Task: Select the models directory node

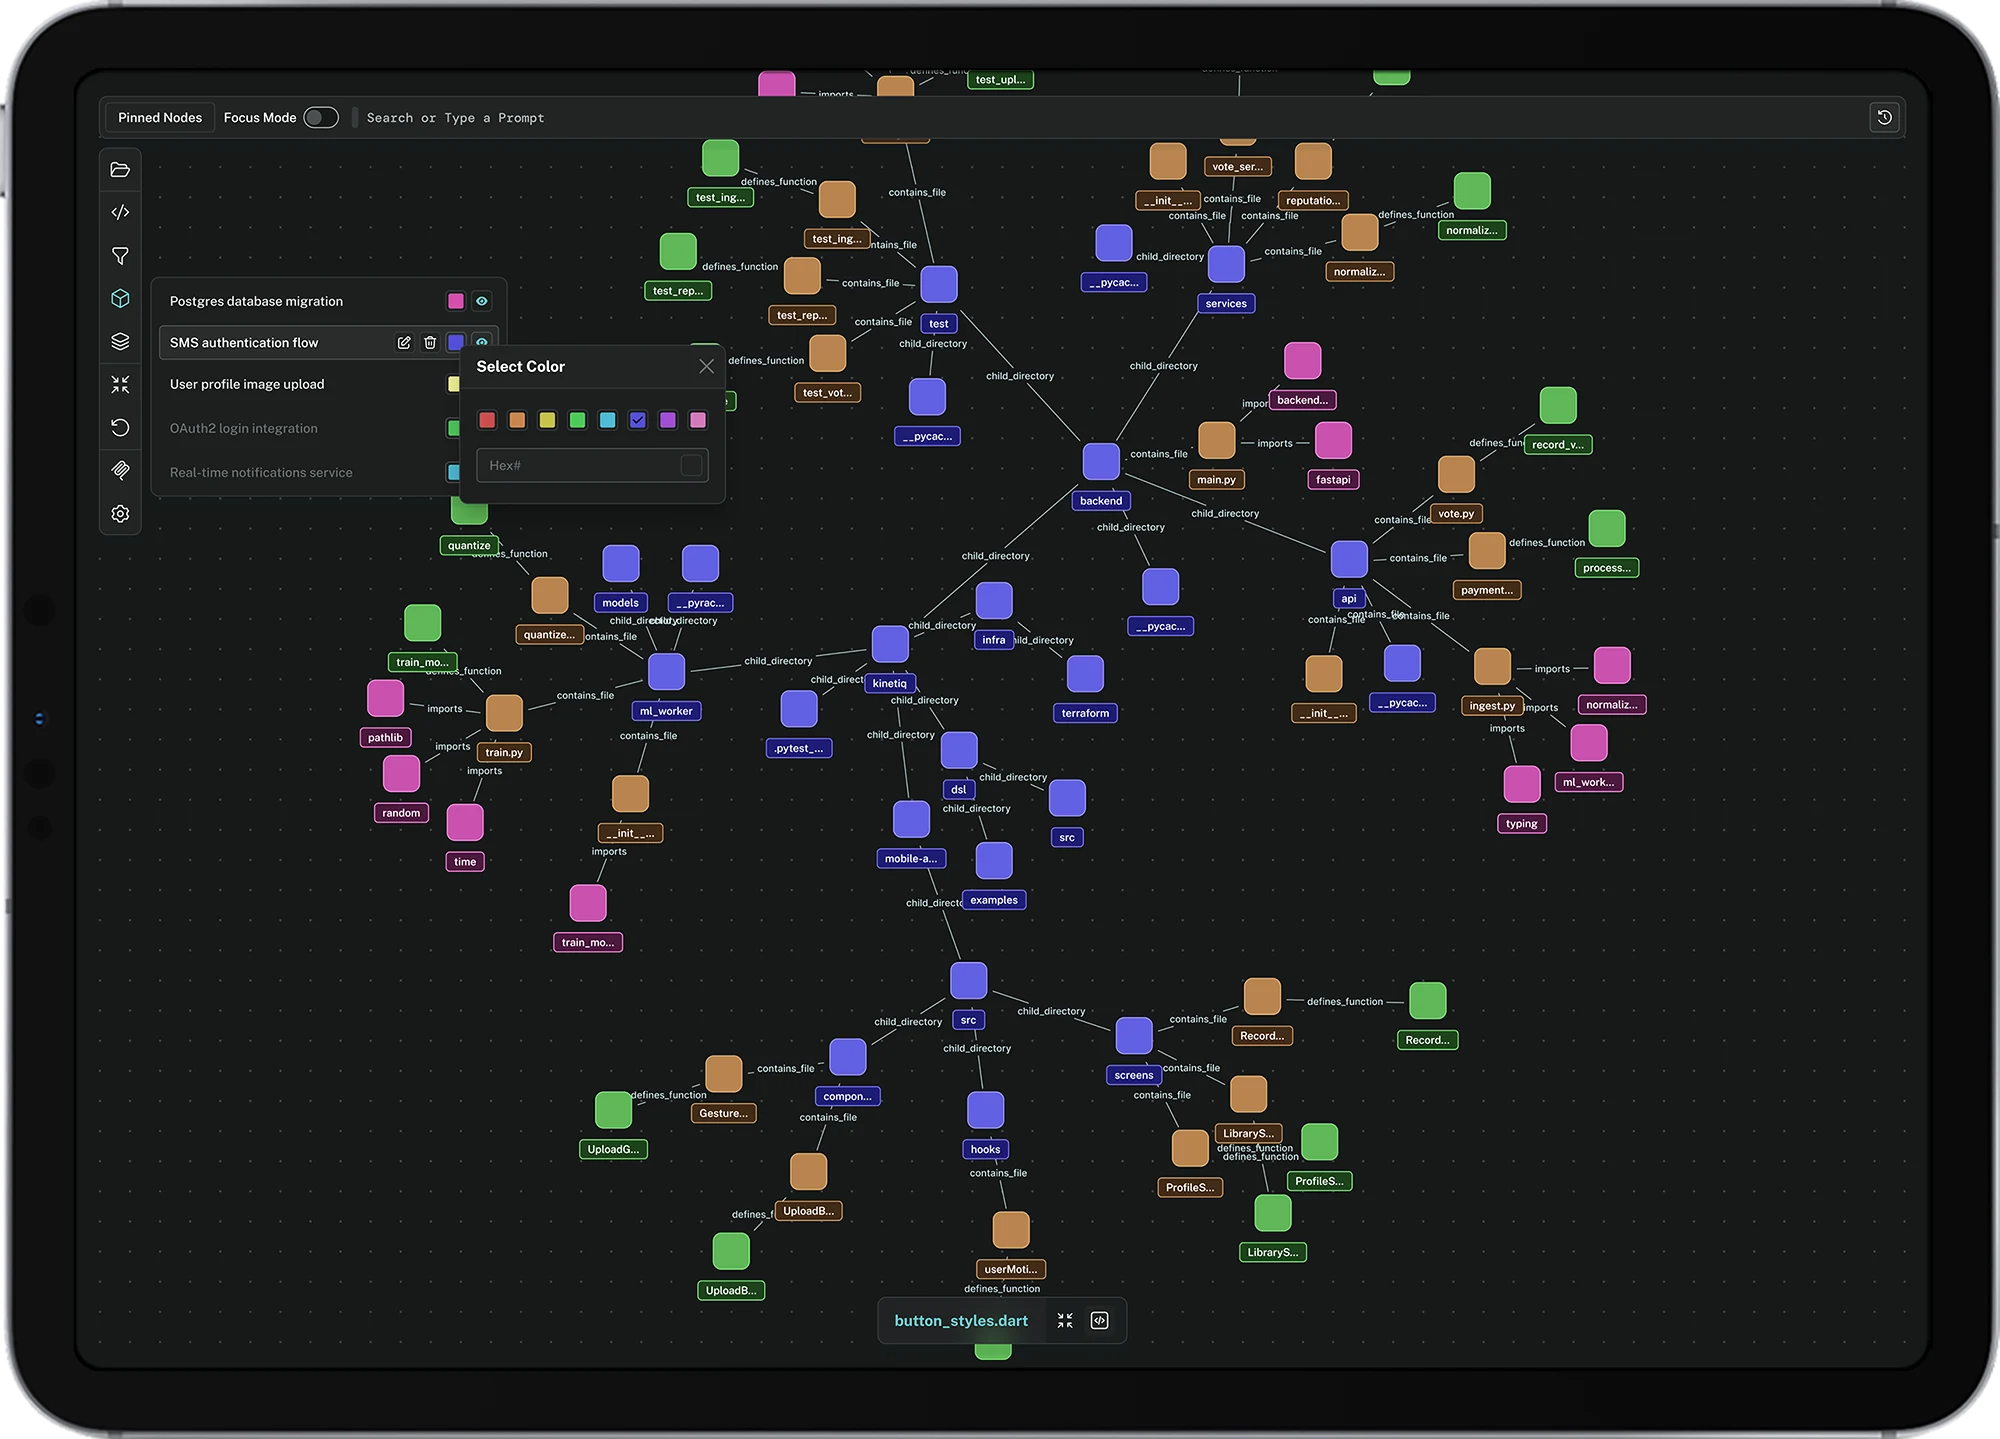Action: tap(620, 564)
